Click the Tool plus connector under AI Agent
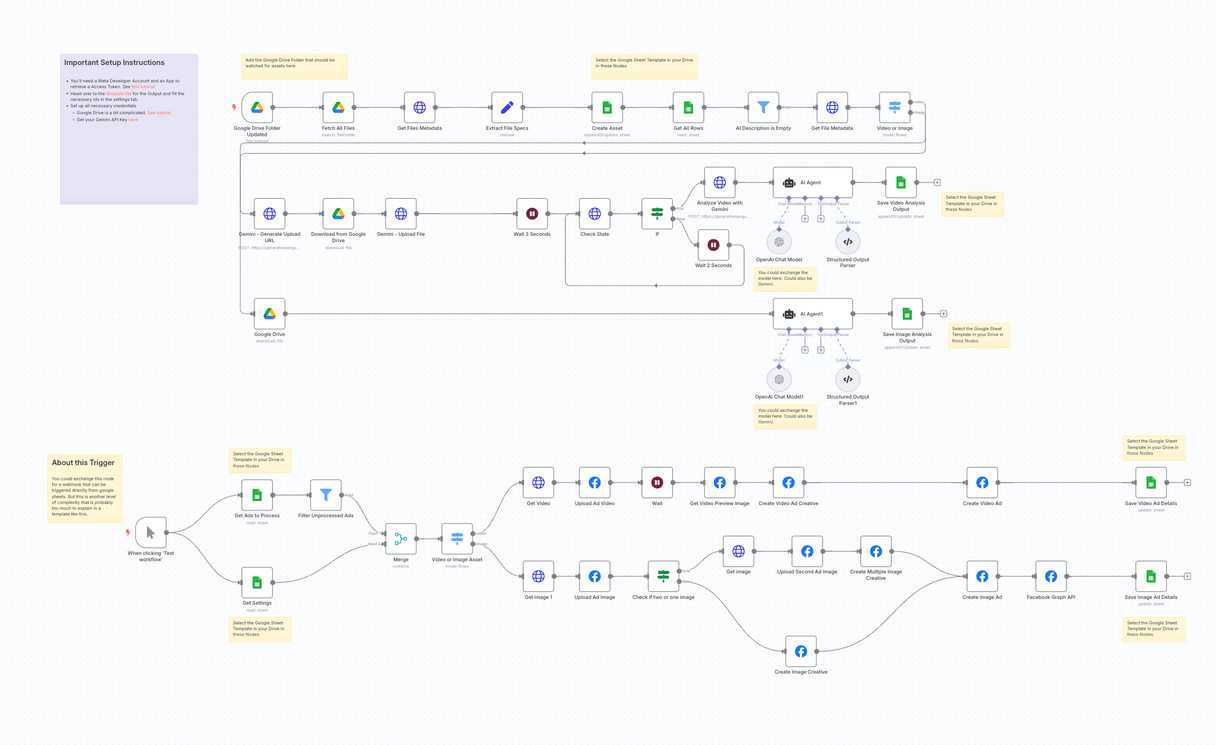Image resolution: width=1216 pixels, height=745 pixels. click(821, 218)
